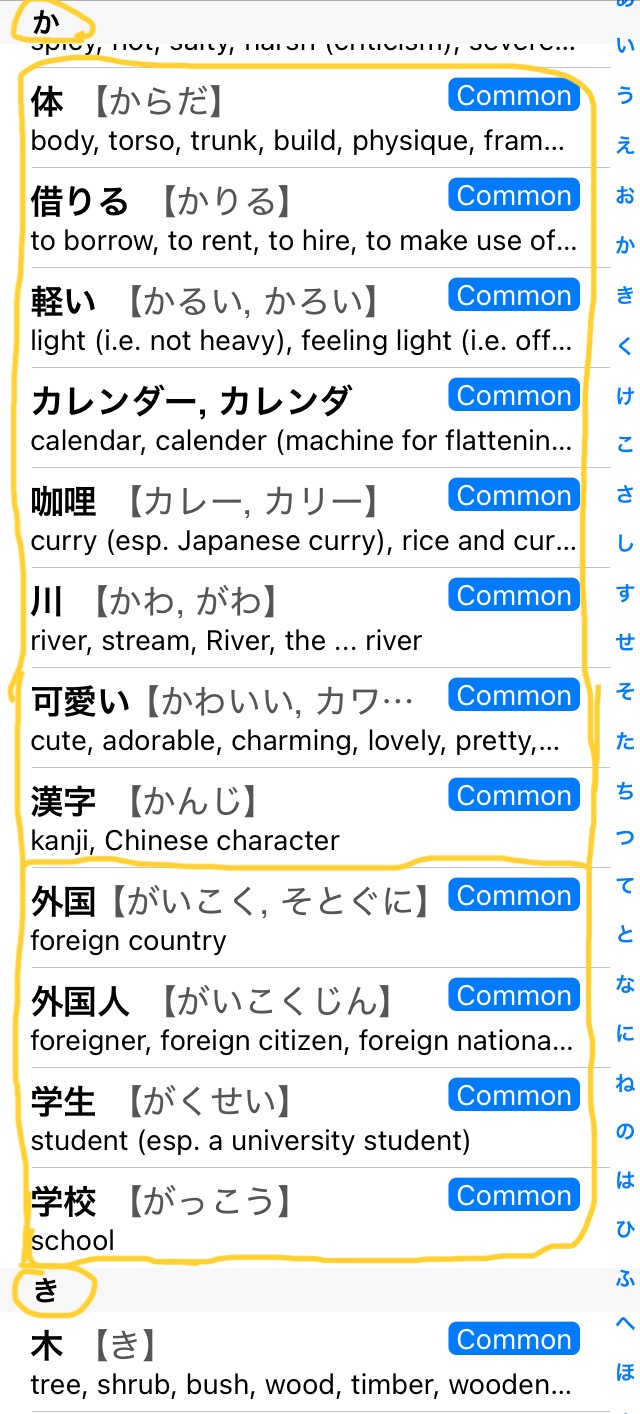
Task: Open the 体 (からだ) dictionary entry
Action: click(x=300, y=119)
